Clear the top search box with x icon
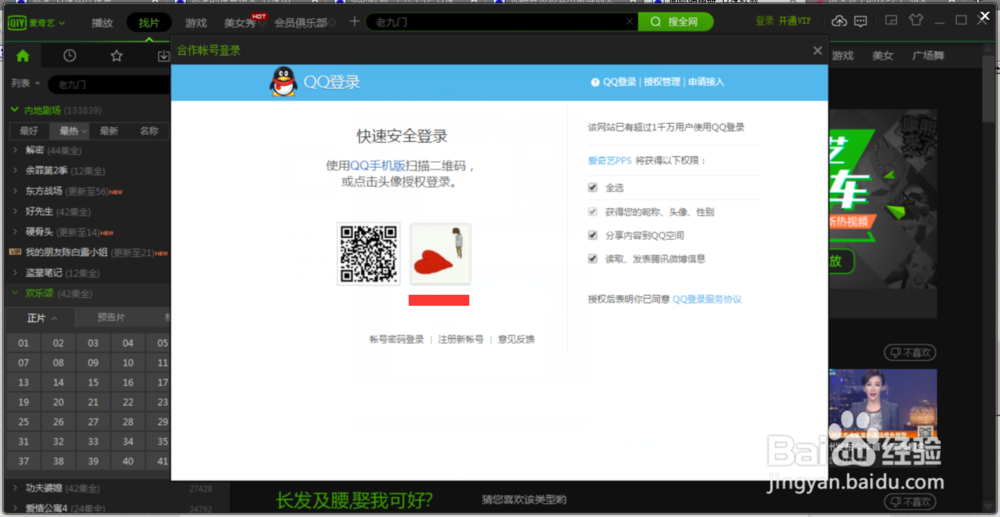The height and width of the screenshot is (517, 1000). (629, 22)
